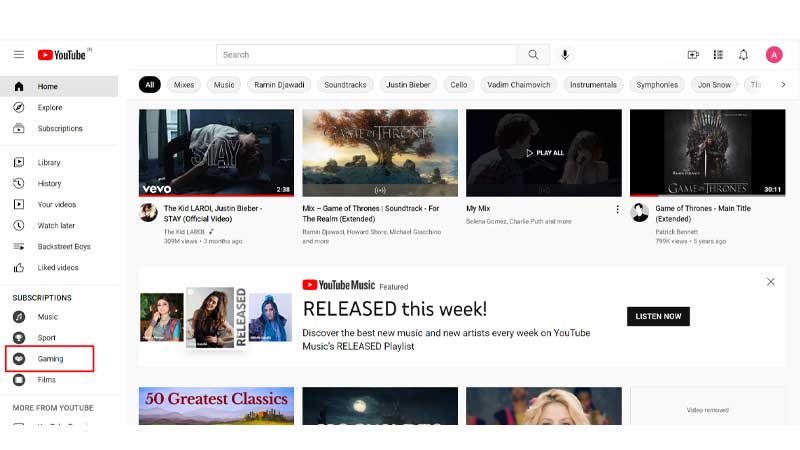
Task: Select the Music filter chip
Action: 224,85
